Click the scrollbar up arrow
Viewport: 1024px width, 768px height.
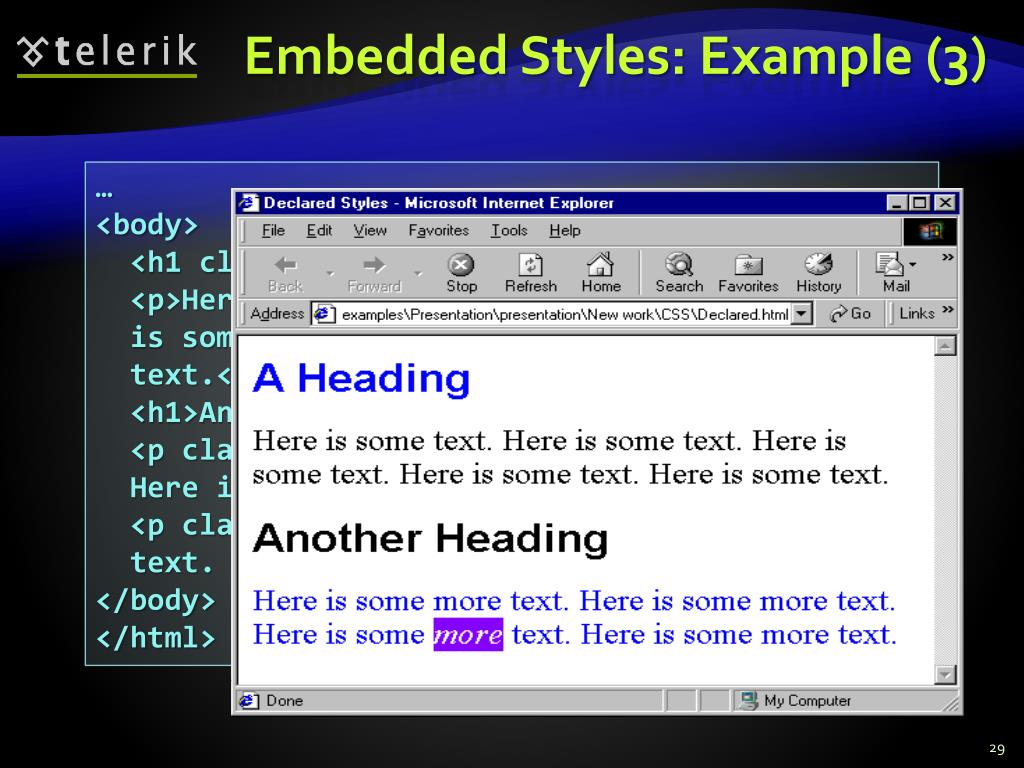[x=945, y=346]
